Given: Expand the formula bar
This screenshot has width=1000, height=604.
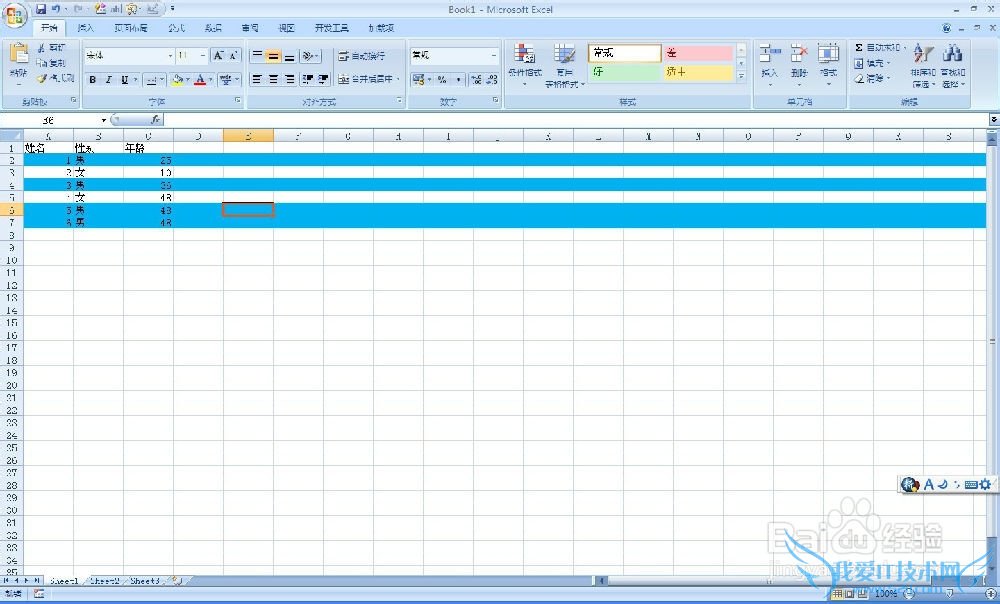Looking at the screenshot, I should coord(994,120).
